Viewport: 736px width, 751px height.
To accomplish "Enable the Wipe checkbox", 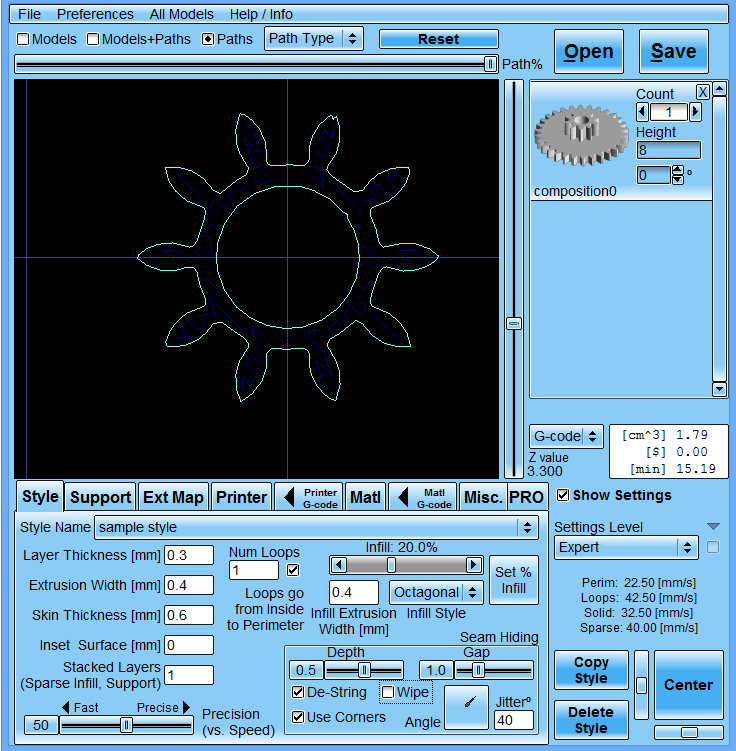I will (x=388, y=692).
